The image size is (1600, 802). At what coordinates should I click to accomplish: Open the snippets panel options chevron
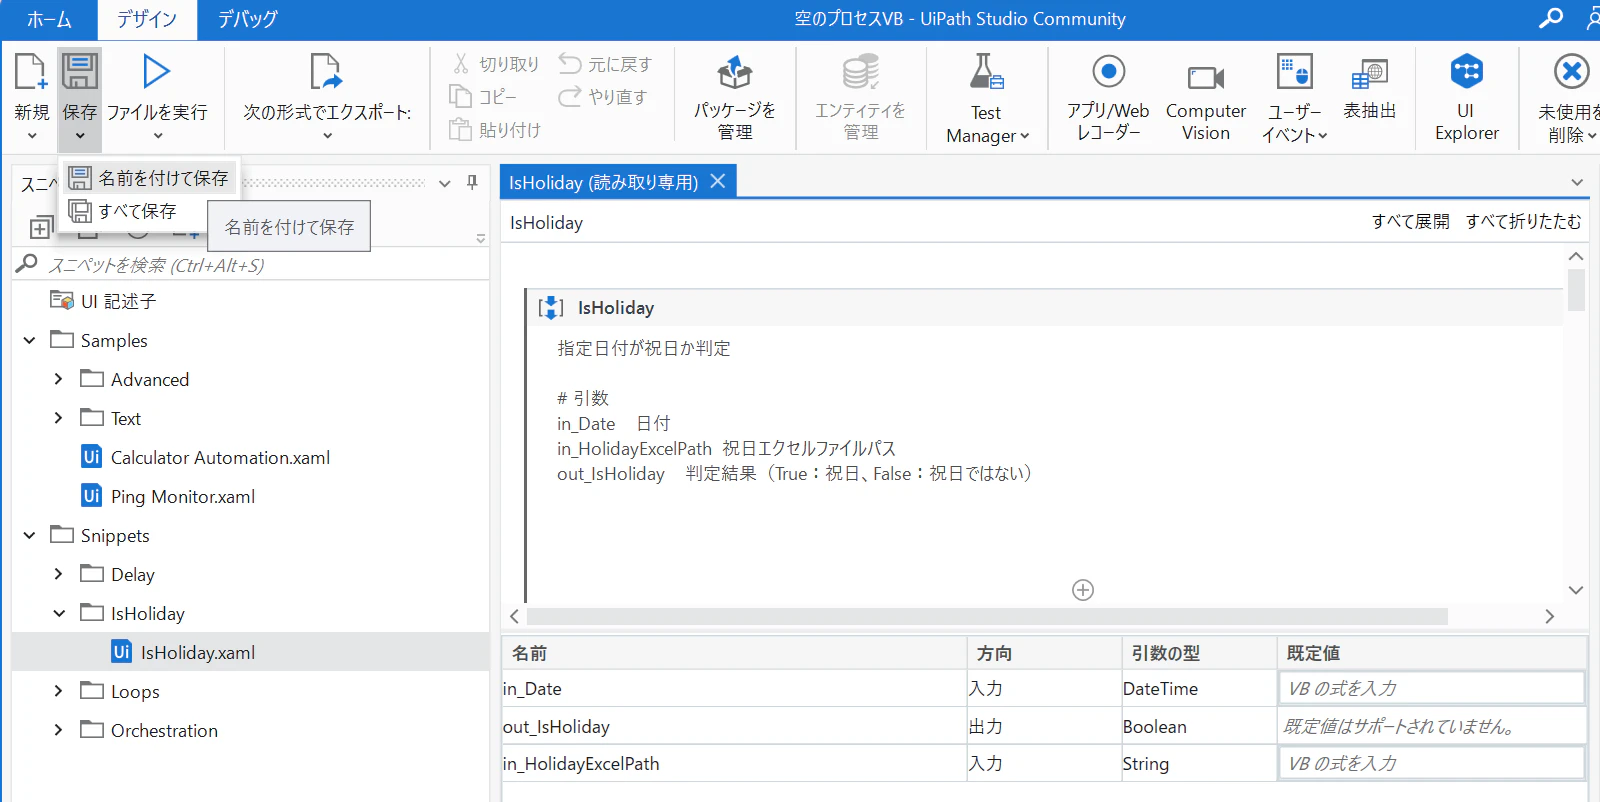coord(445,183)
